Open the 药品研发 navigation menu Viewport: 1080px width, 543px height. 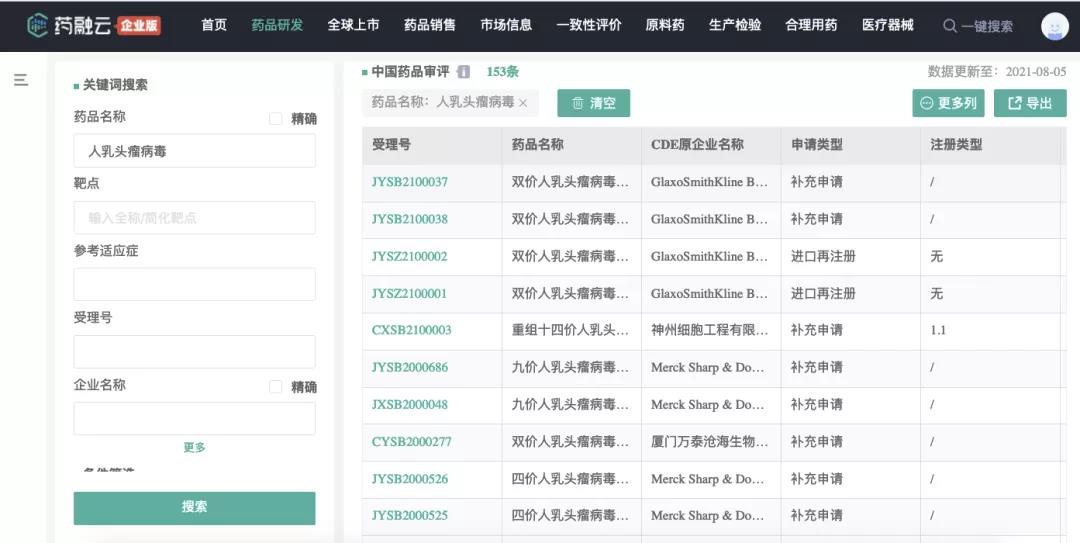277,25
